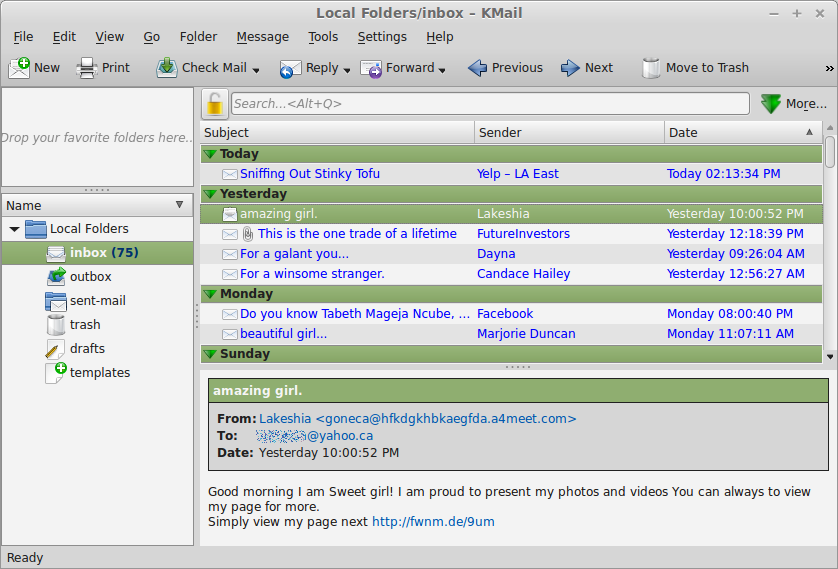Viewport: 838px width, 569px height.
Task: Click the New message icon
Action: 19,68
